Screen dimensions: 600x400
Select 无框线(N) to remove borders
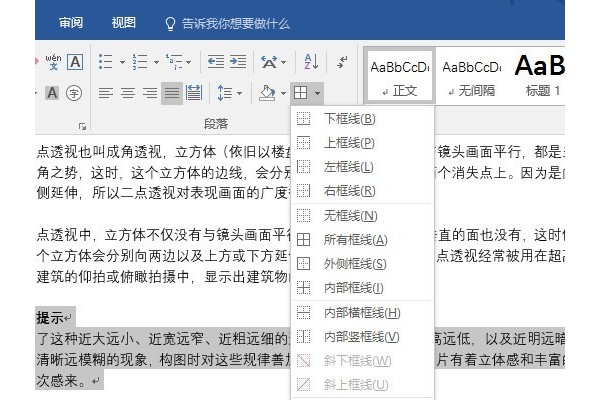pos(362,216)
